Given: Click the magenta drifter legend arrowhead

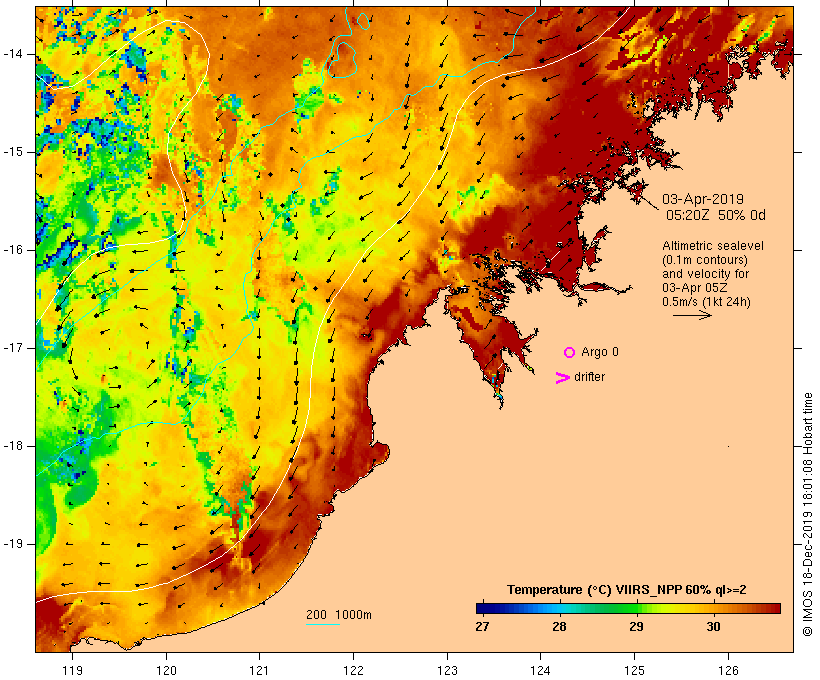Looking at the screenshot, I should (563, 378).
